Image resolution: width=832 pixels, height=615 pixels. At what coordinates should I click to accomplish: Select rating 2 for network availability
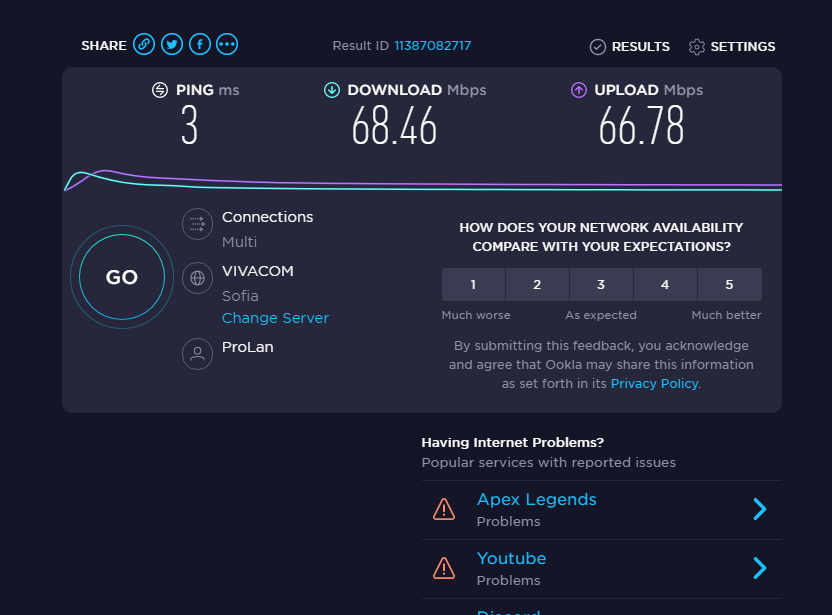[537, 285]
